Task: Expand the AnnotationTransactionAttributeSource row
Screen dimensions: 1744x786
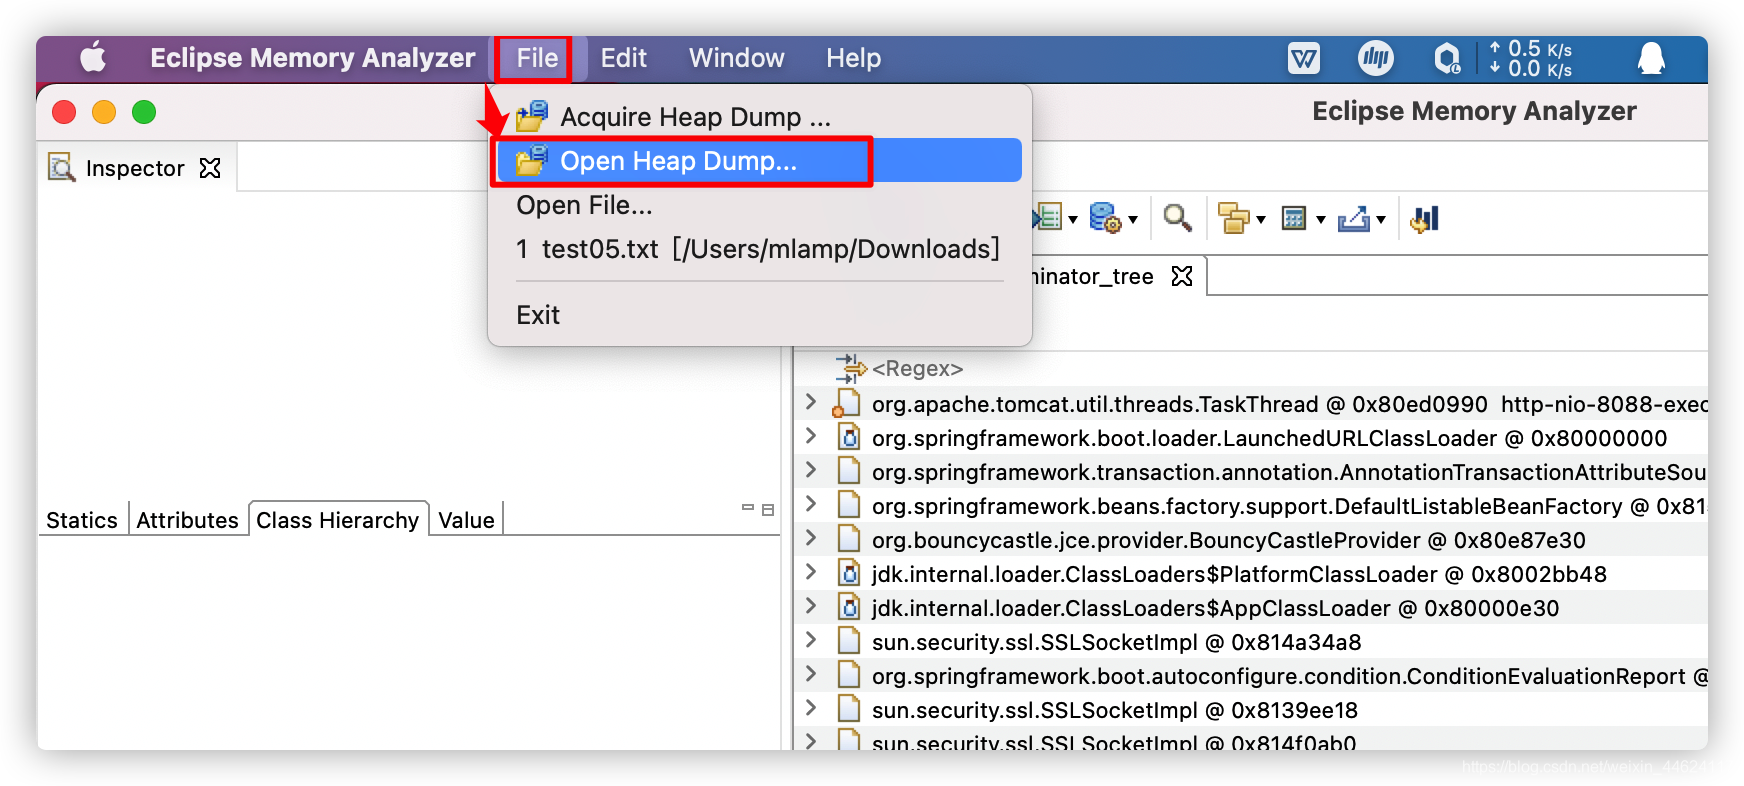Action: click(811, 470)
